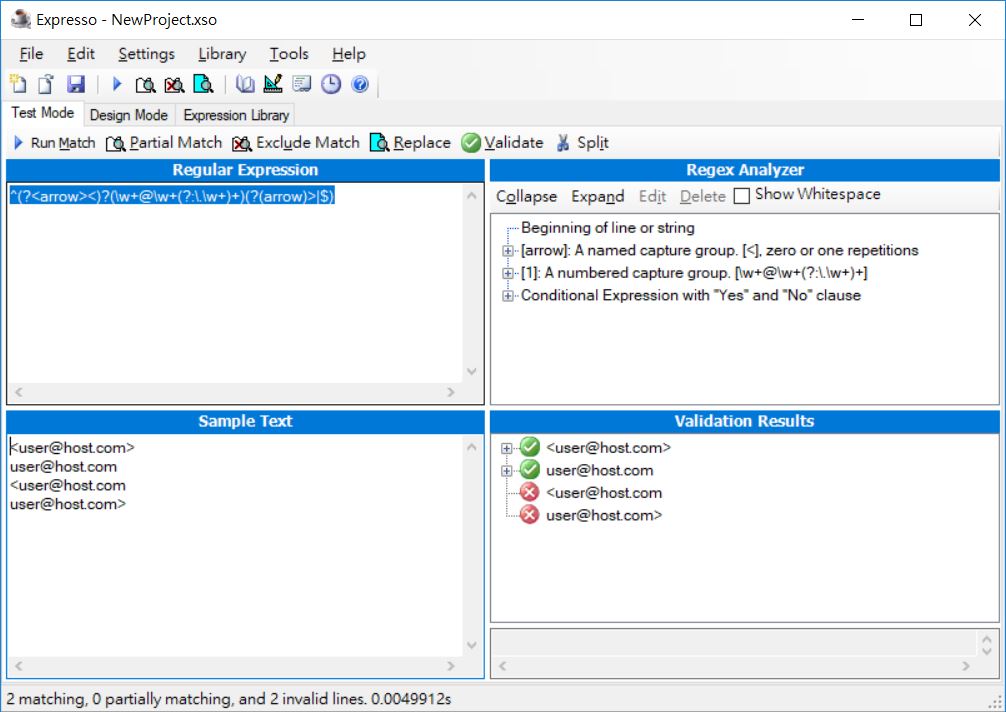Click the second Sample Text line user@host.com

point(64,466)
